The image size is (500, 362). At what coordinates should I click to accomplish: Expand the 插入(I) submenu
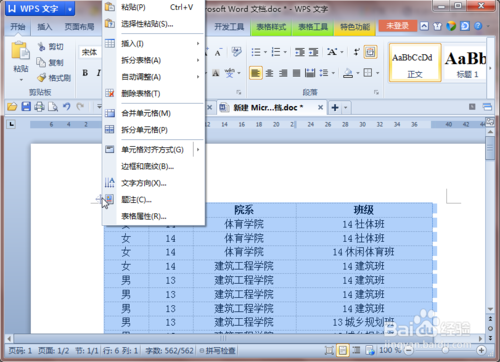pyautogui.click(x=198, y=43)
